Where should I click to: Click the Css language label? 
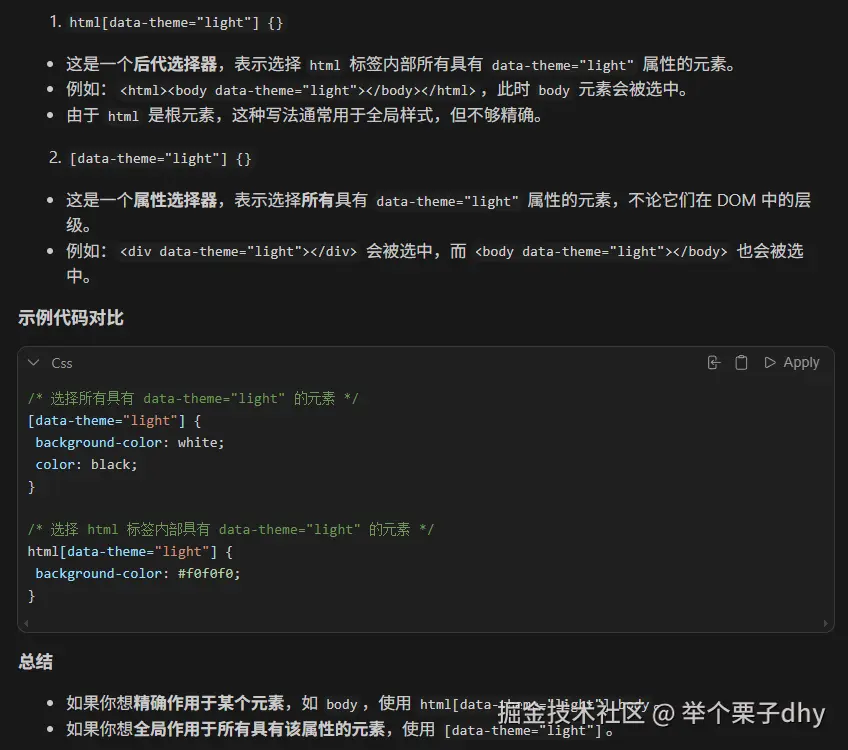pos(62,363)
